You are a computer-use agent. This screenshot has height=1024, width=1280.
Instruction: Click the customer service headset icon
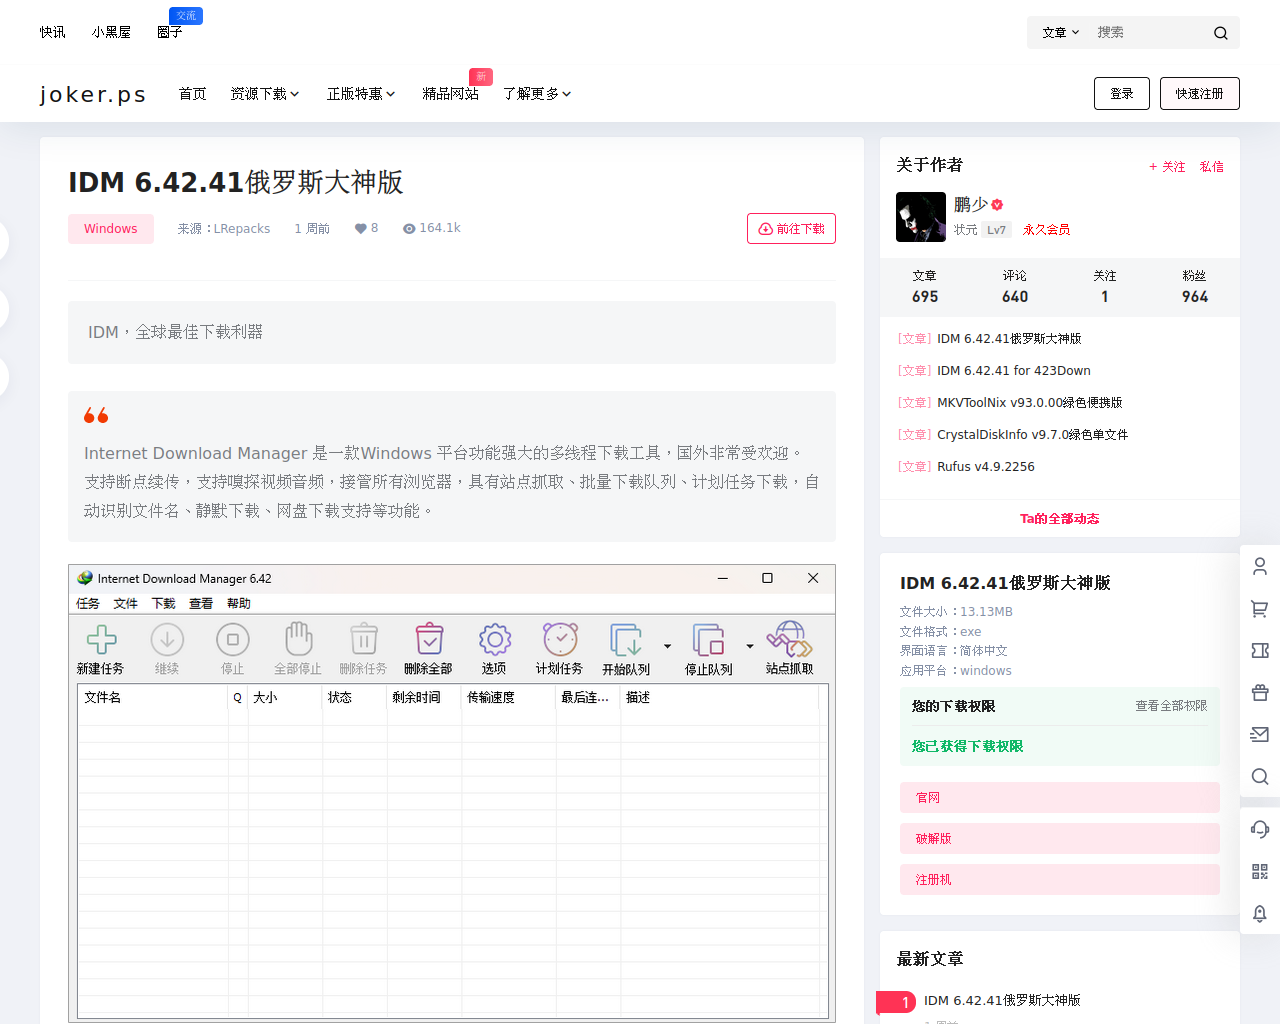coord(1260,829)
